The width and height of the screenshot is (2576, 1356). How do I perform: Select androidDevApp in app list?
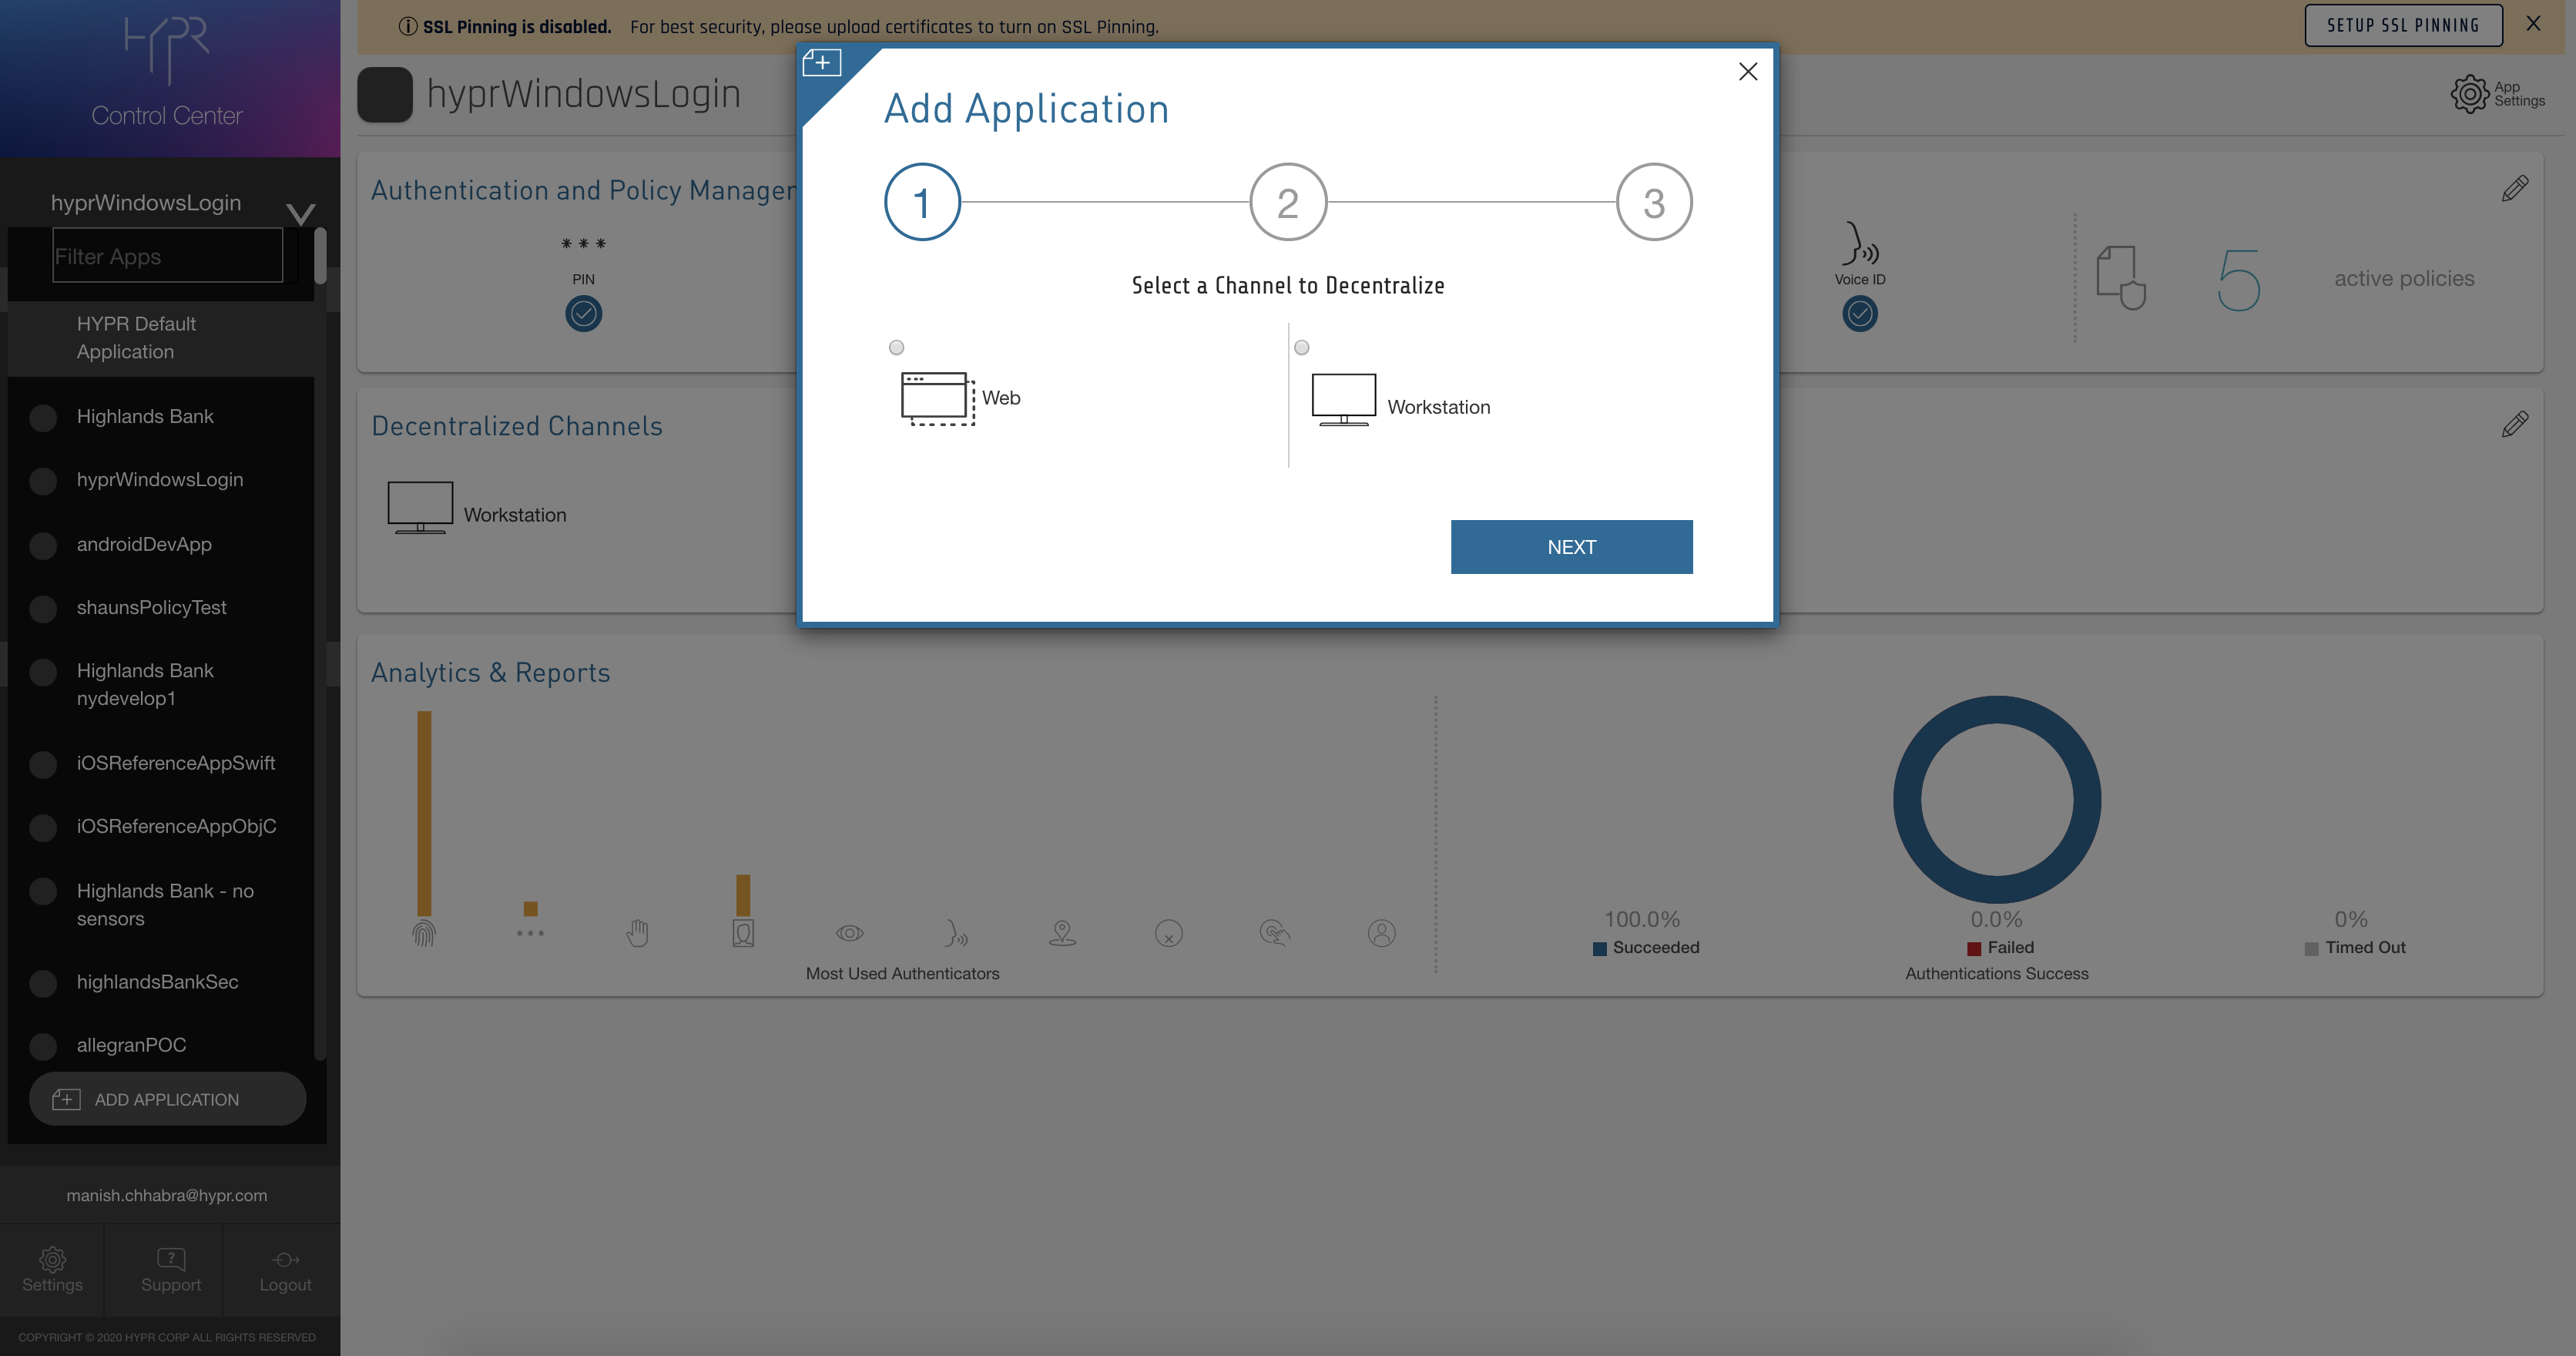pos(144,544)
